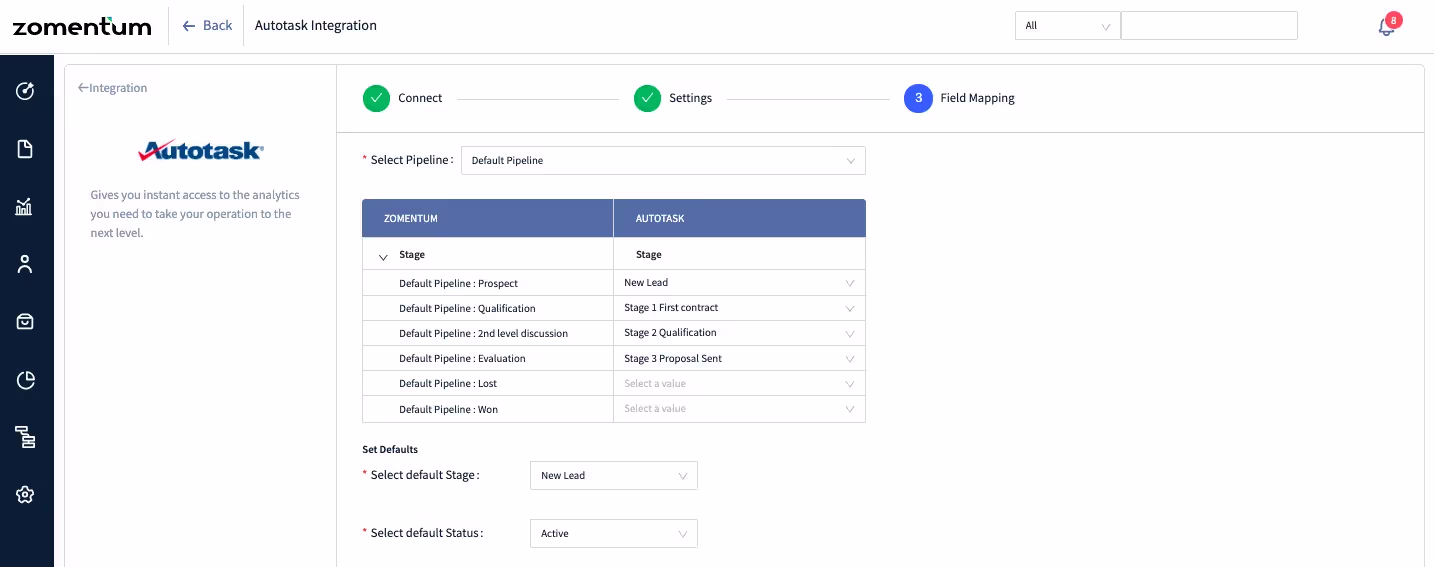Open Stage 1 First contract dropdown
Viewport: 1434px width, 567px height.
tap(739, 308)
